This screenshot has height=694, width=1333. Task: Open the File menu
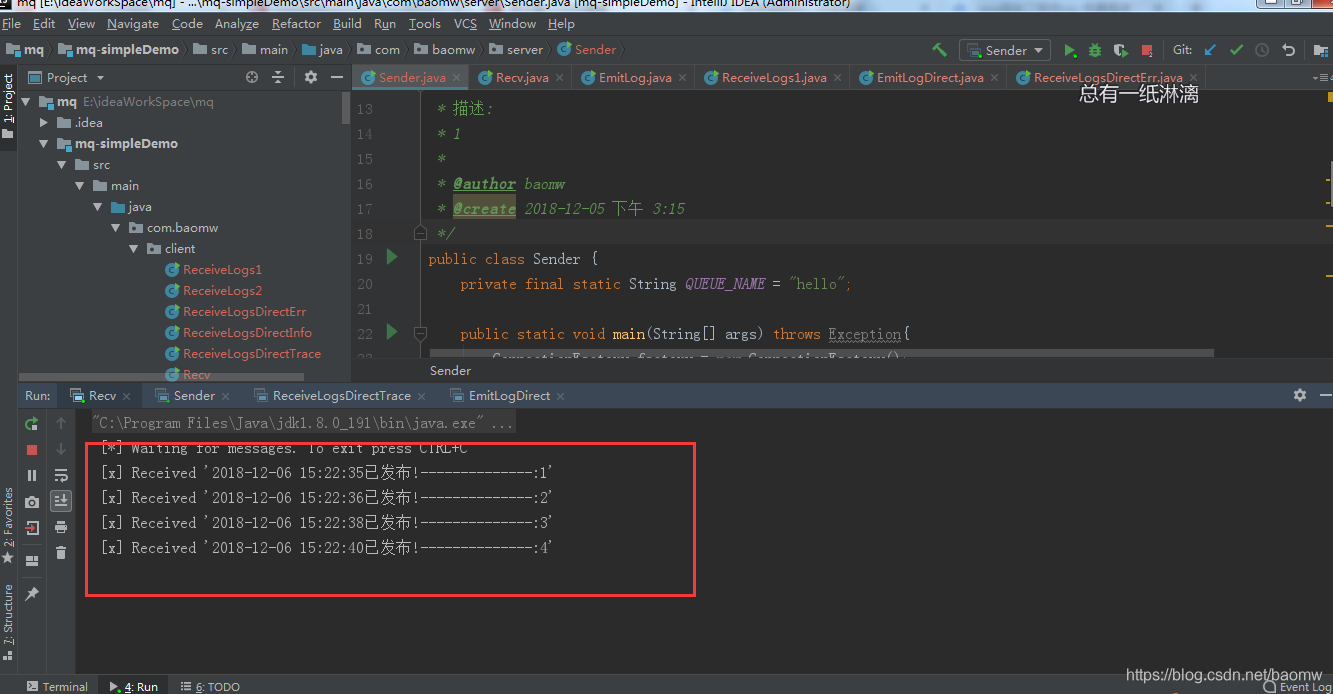point(12,23)
